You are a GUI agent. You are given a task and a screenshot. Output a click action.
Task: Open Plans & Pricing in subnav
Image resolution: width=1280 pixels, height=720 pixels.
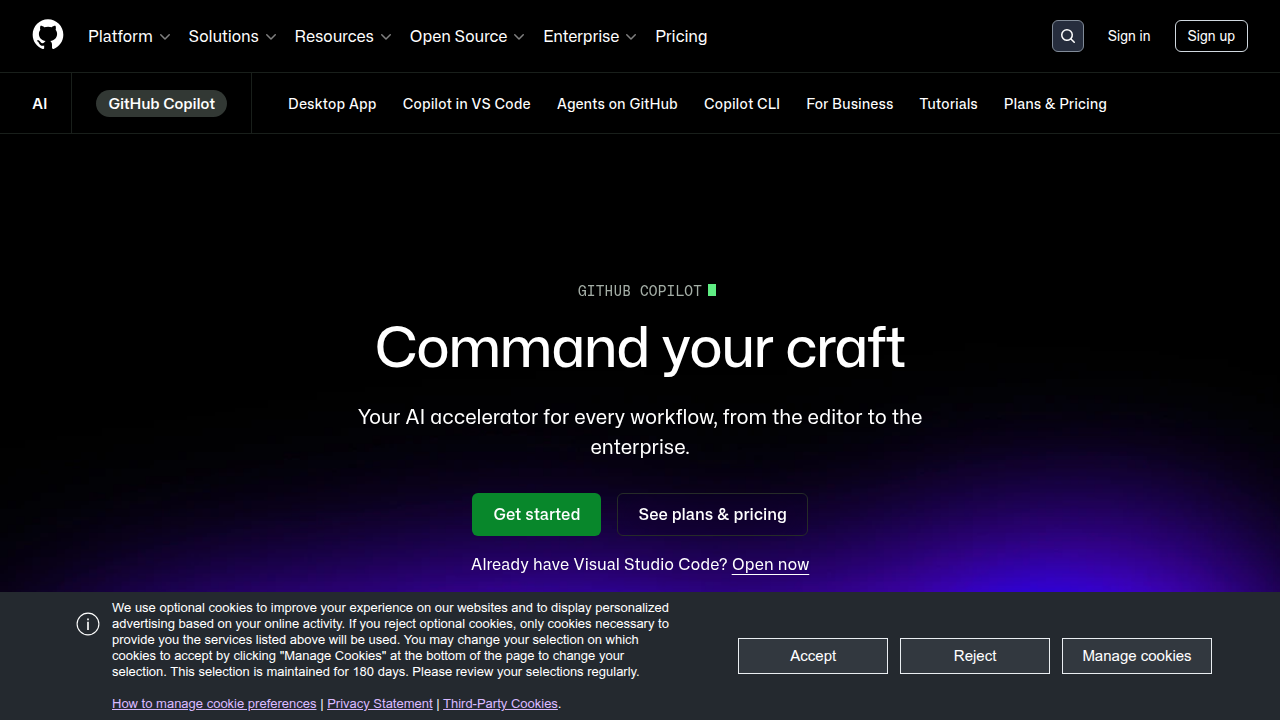pyautogui.click(x=1055, y=104)
